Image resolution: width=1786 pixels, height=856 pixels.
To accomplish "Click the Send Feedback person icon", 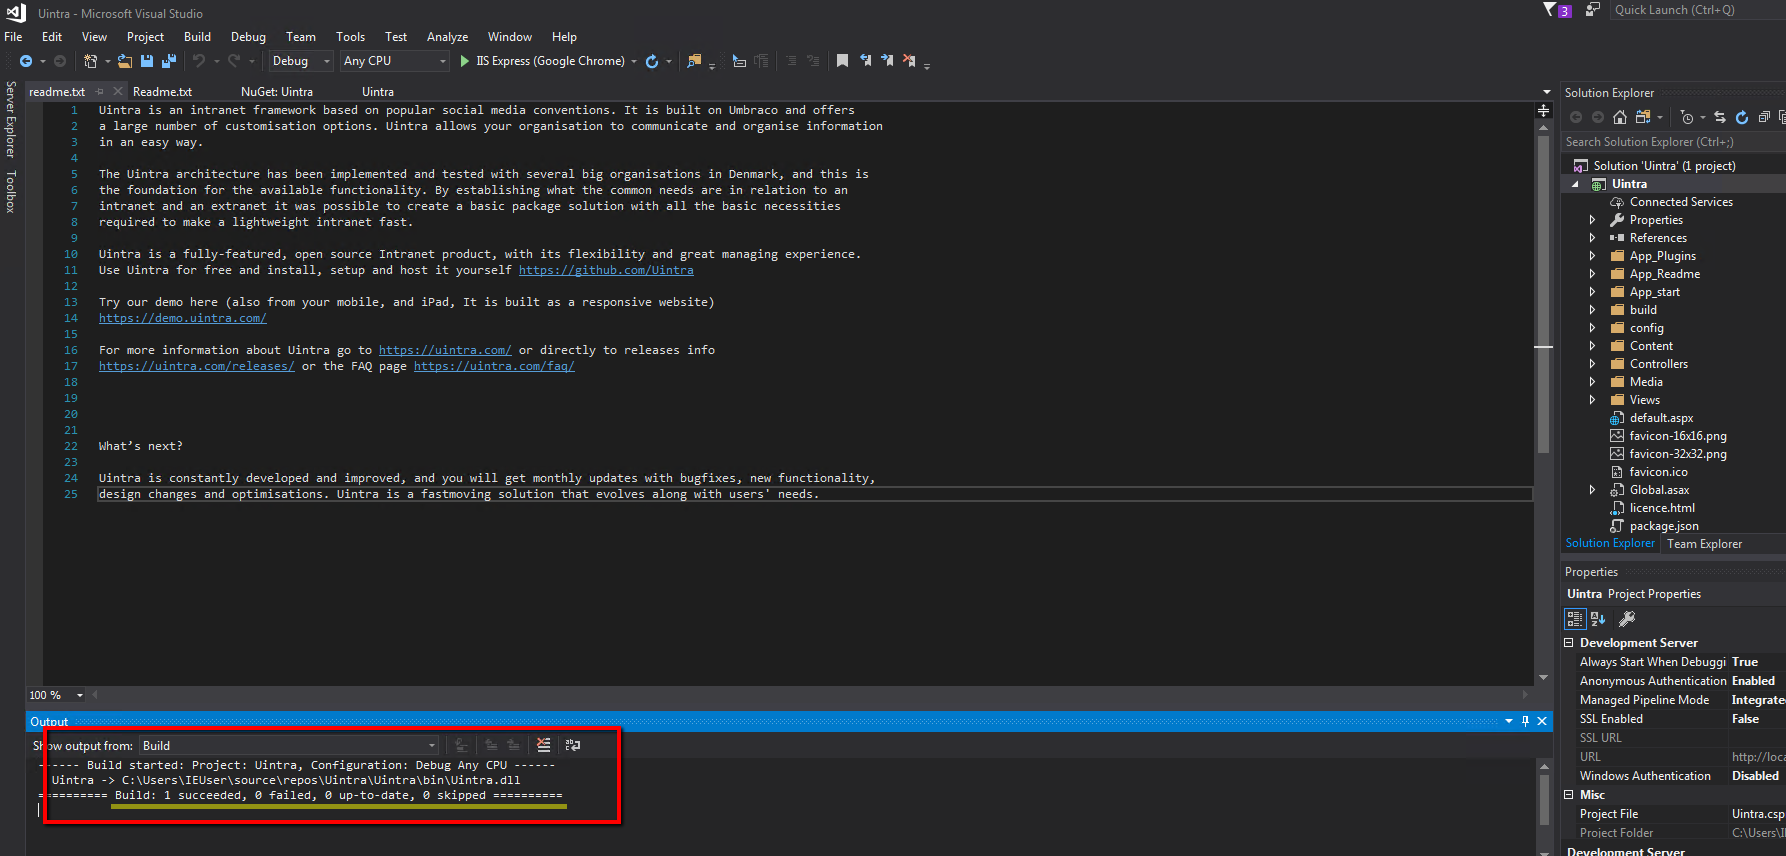I will pyautogui.click(x=1593, y=10).
